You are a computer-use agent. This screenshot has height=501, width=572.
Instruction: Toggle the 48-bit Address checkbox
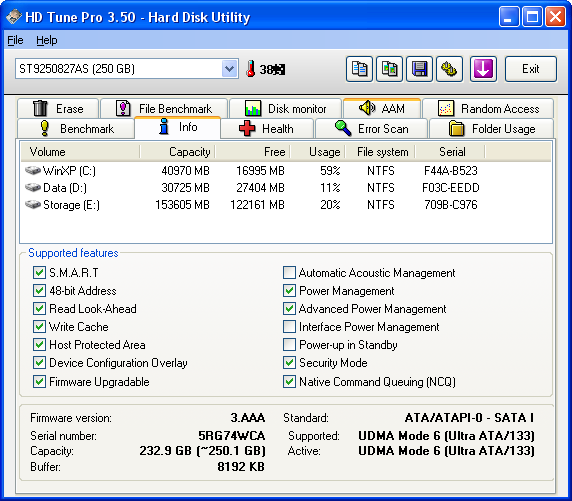pos(39,290)
